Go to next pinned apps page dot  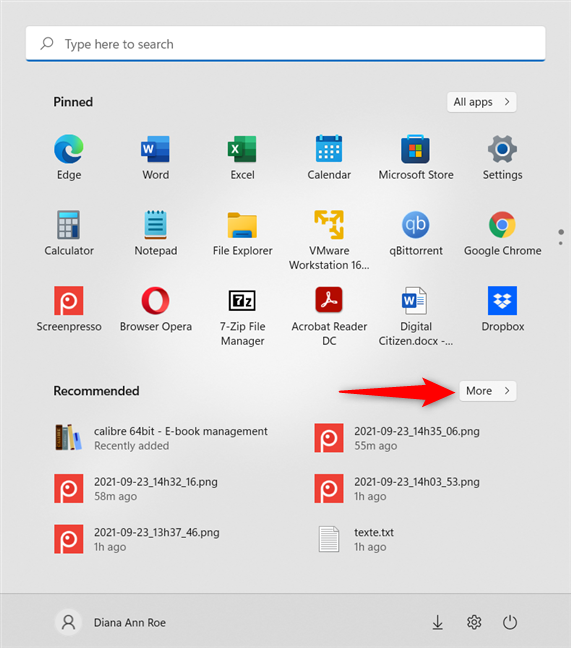click(x=561, y=243)
